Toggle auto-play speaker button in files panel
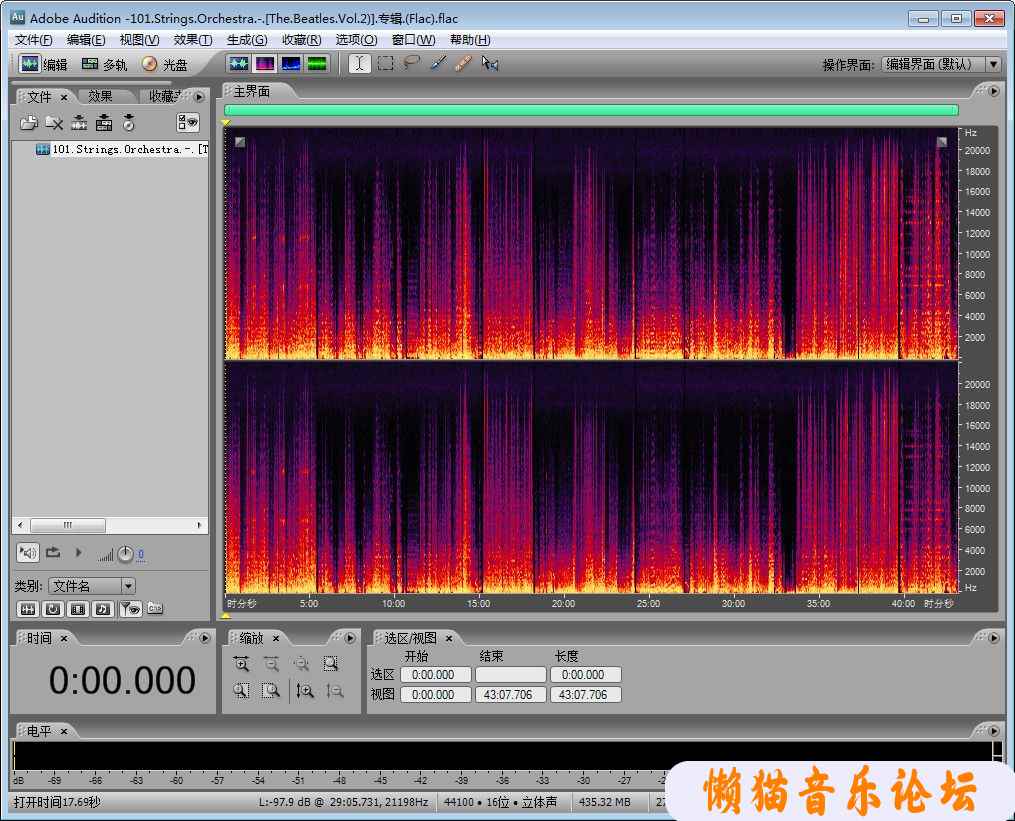This screenshot has height=821, width=1015. point(28,553)
